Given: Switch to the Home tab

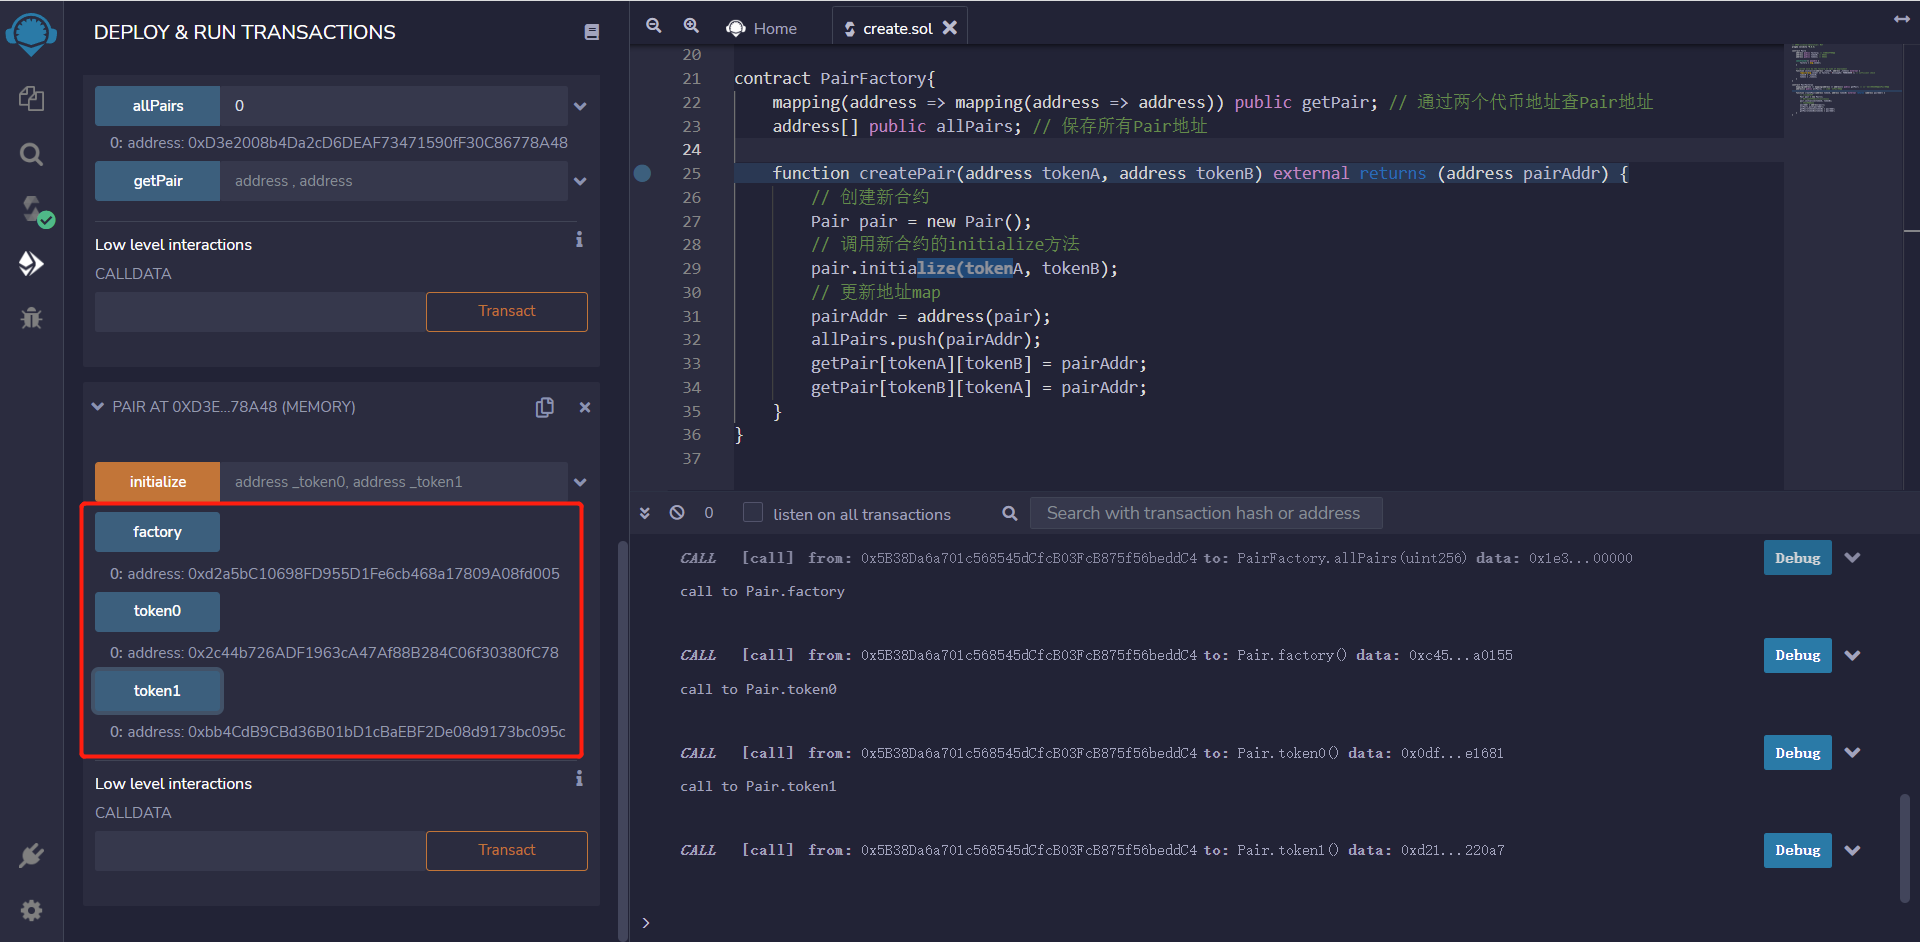Looking at the screenshot, I should click(763, 28).
